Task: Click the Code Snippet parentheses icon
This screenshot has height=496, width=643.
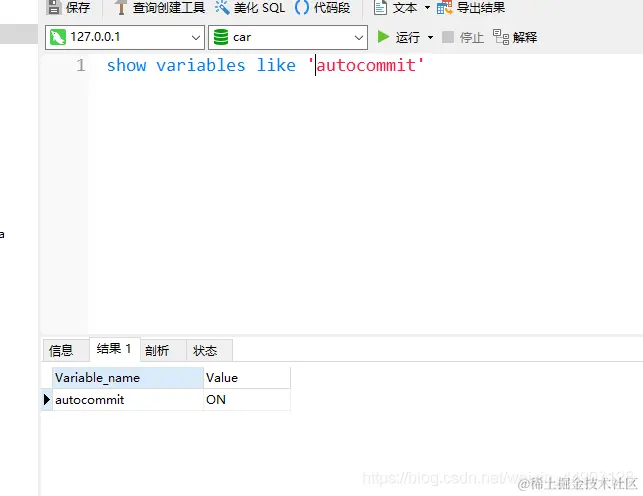Action: point(302,7)
